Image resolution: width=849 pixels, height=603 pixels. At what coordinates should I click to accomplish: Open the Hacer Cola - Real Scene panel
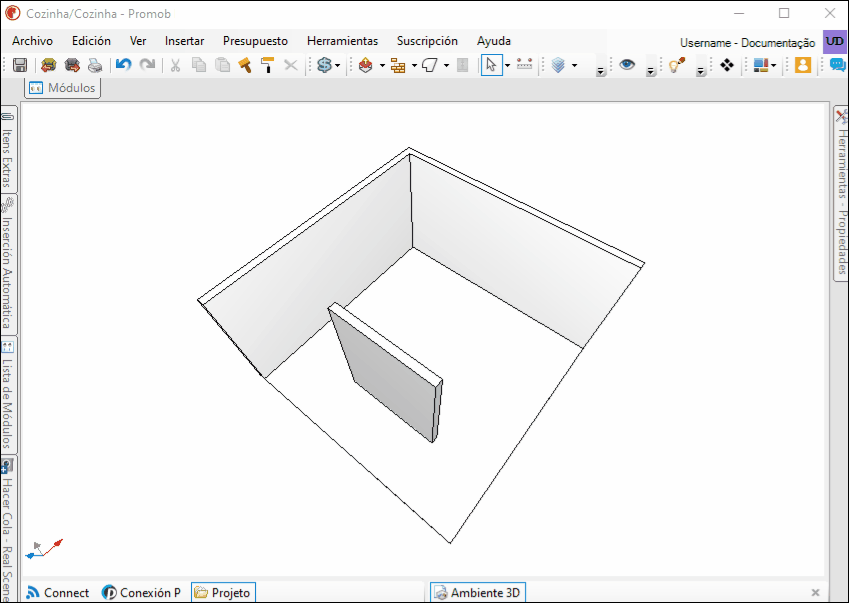pyautogui.click(x=8, y=528)
